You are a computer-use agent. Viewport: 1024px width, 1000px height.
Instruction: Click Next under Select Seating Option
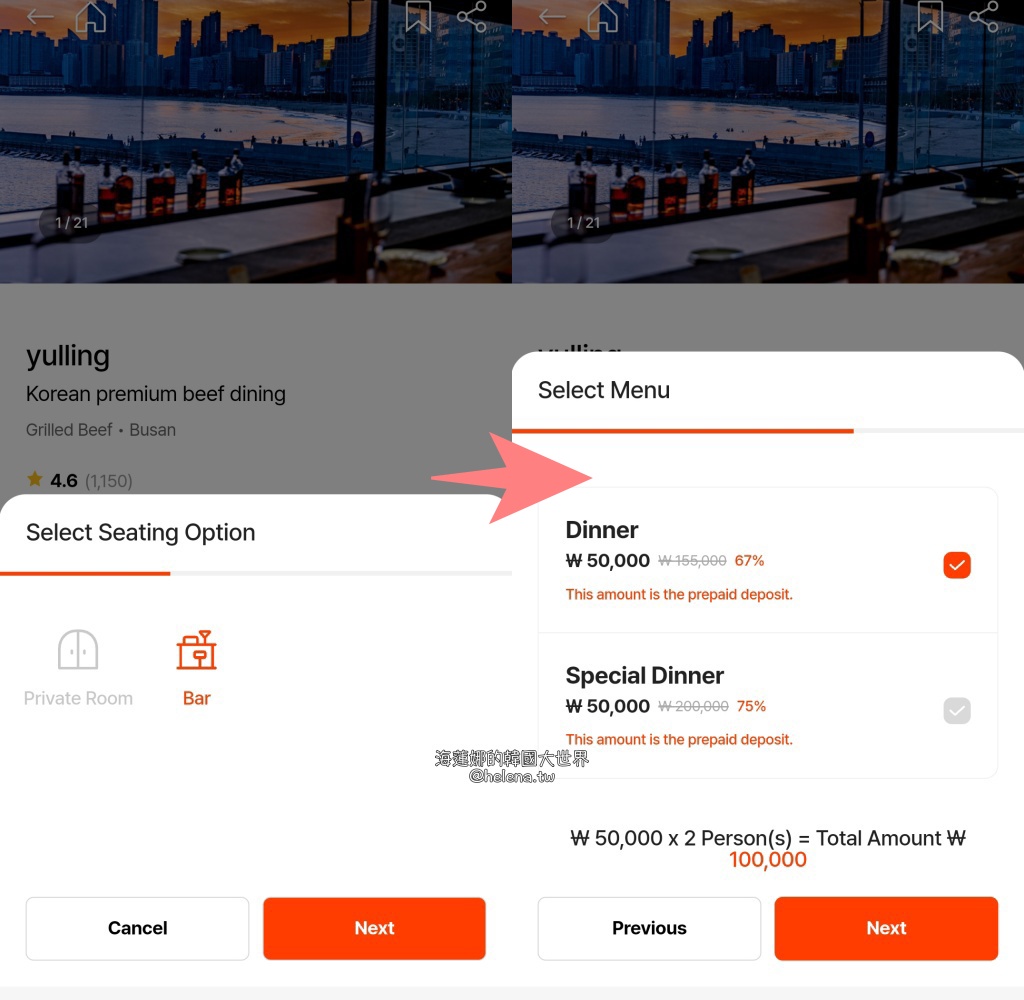pos(374,928)
